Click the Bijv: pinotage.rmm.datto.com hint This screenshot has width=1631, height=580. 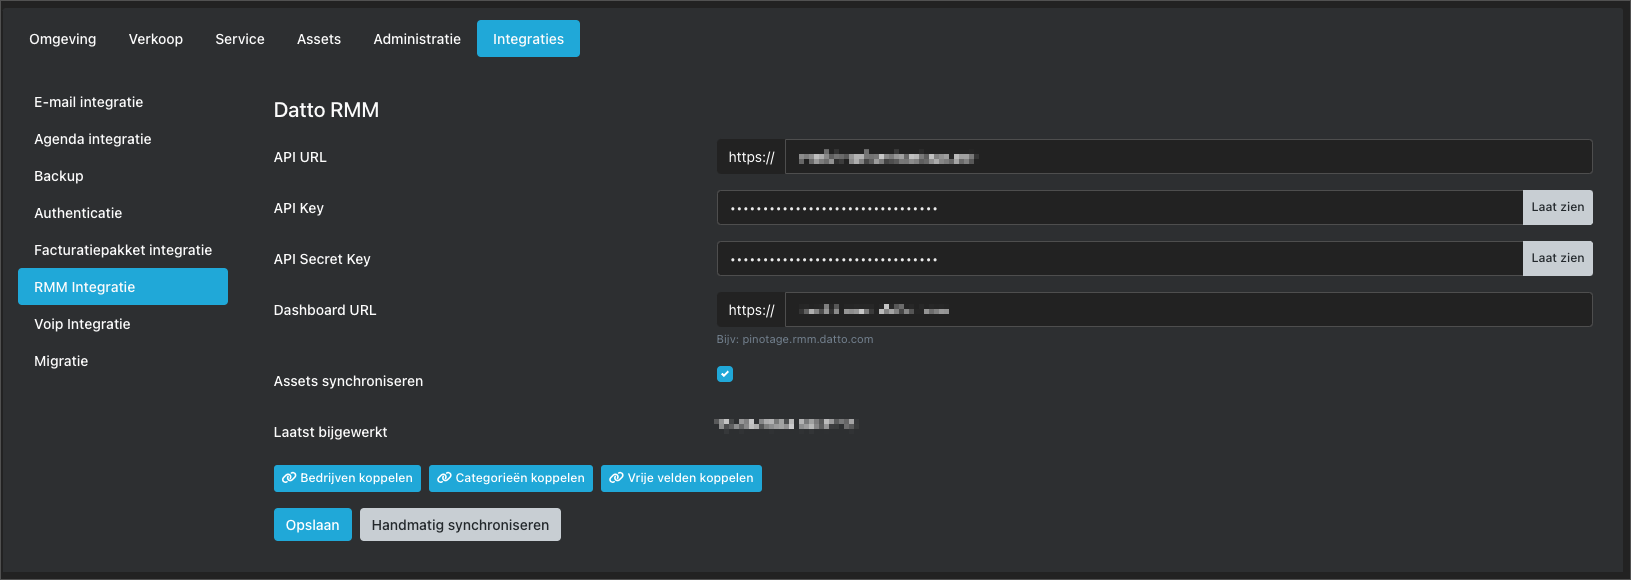795,339
